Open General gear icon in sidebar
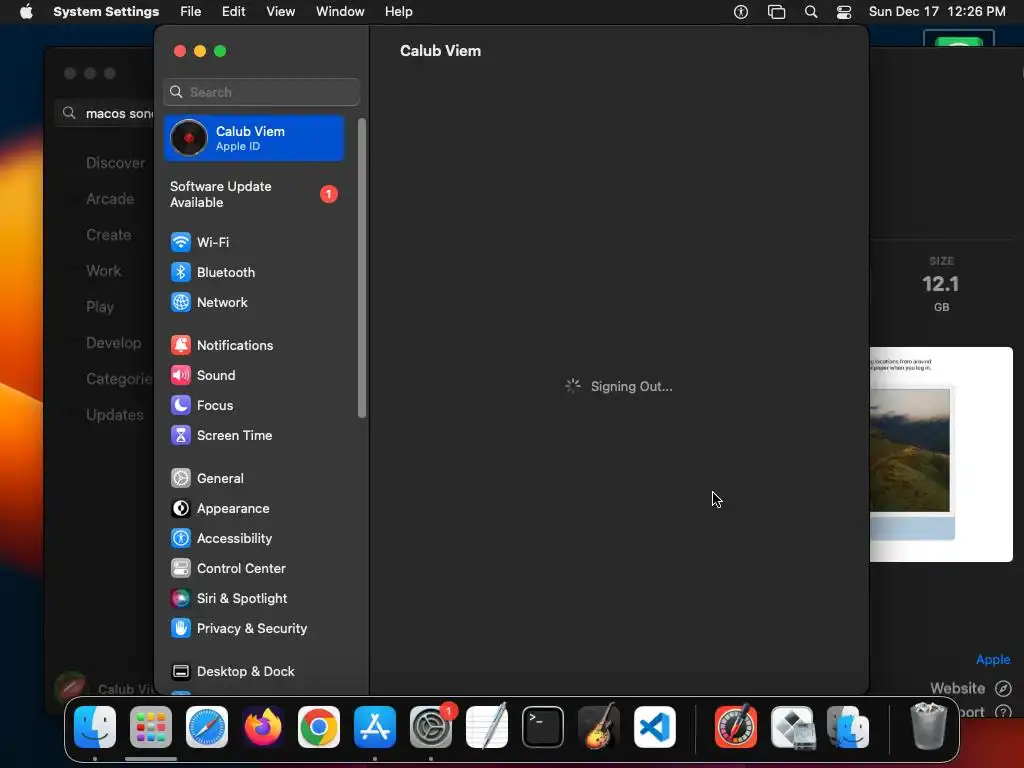Viewport: 1024px width, 768px height. 180,478
